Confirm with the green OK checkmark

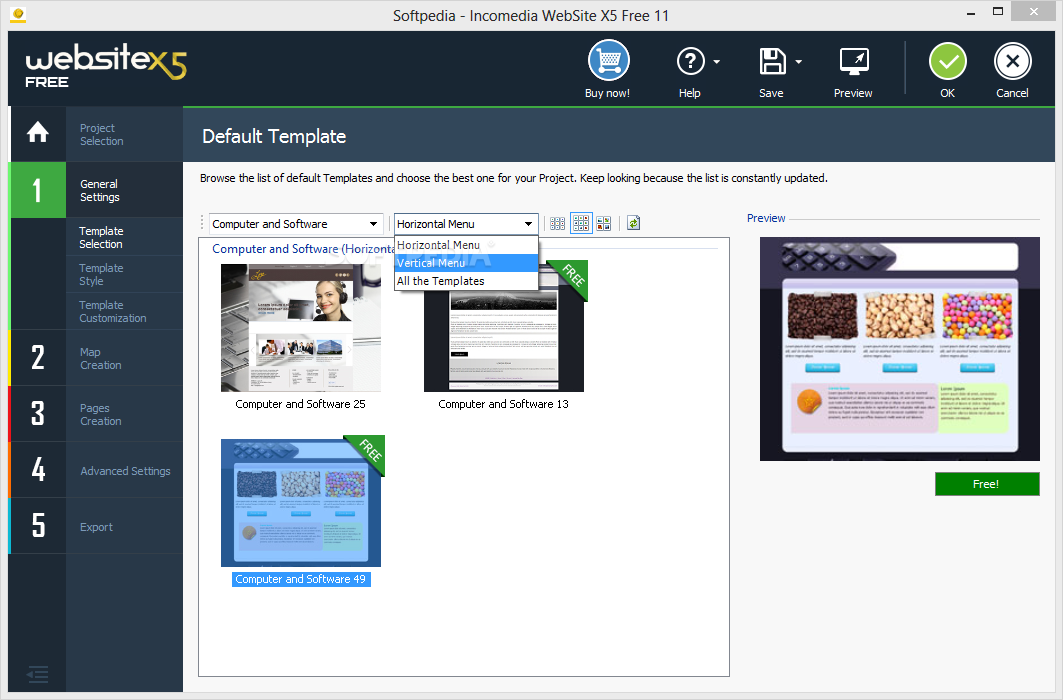tap(947, 62)
